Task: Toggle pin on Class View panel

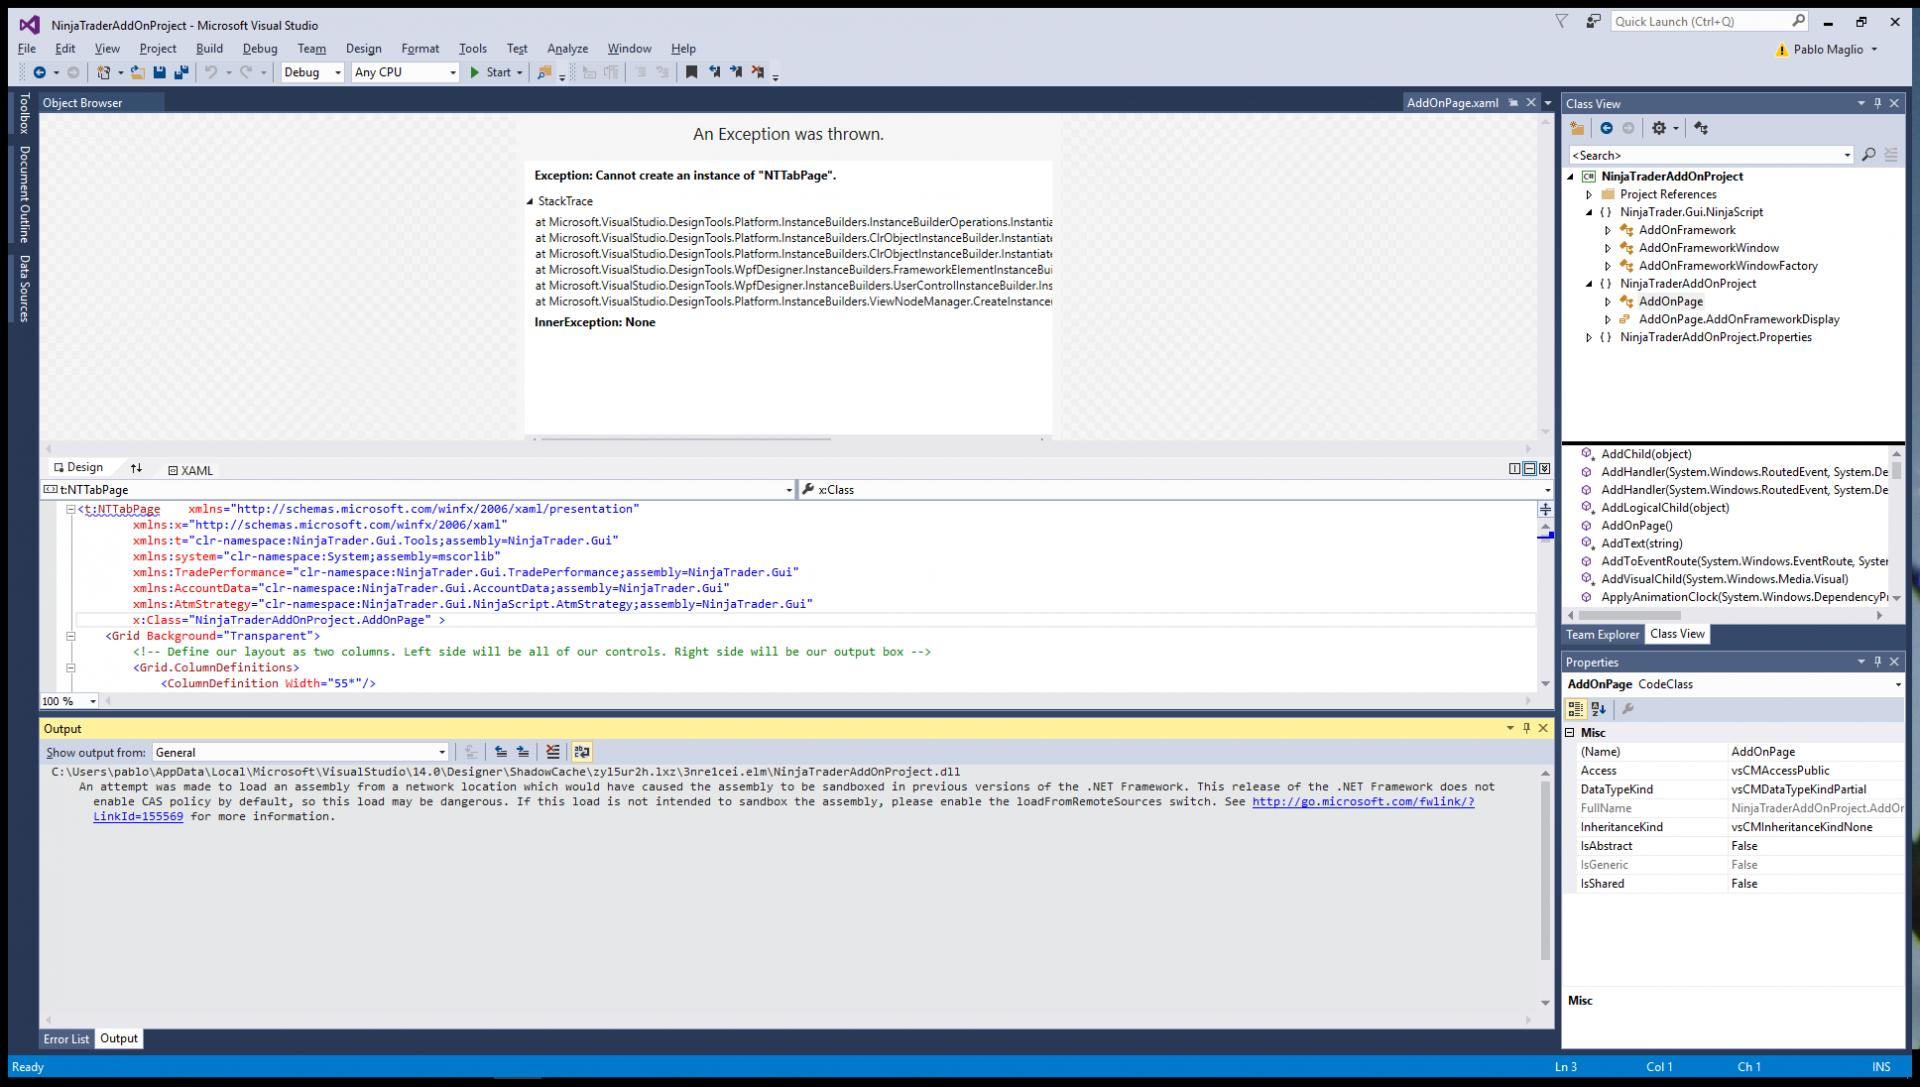Action: tap(1878, 103)
